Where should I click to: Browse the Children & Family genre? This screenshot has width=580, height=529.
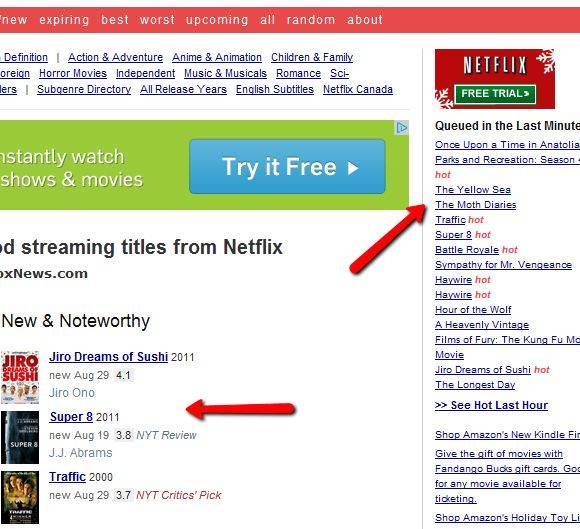click(312, 57)
